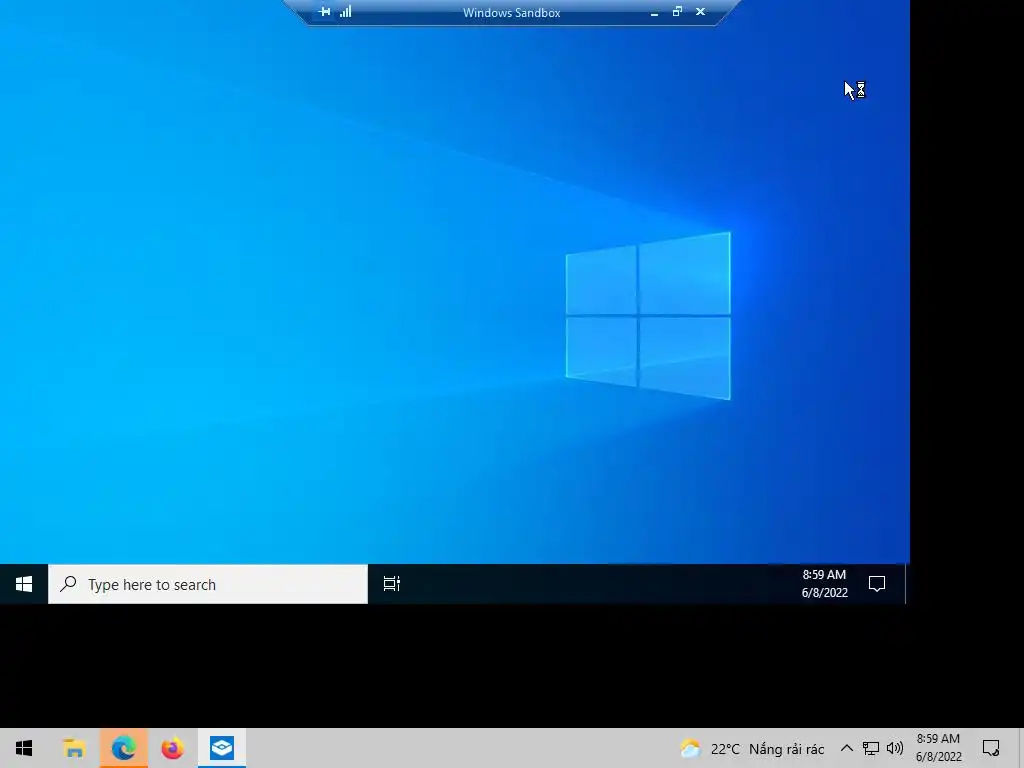Switch to Microsoft Edge on host taskbar
Viewport: 1024px width, 768px height.
(x=123, y=748)
